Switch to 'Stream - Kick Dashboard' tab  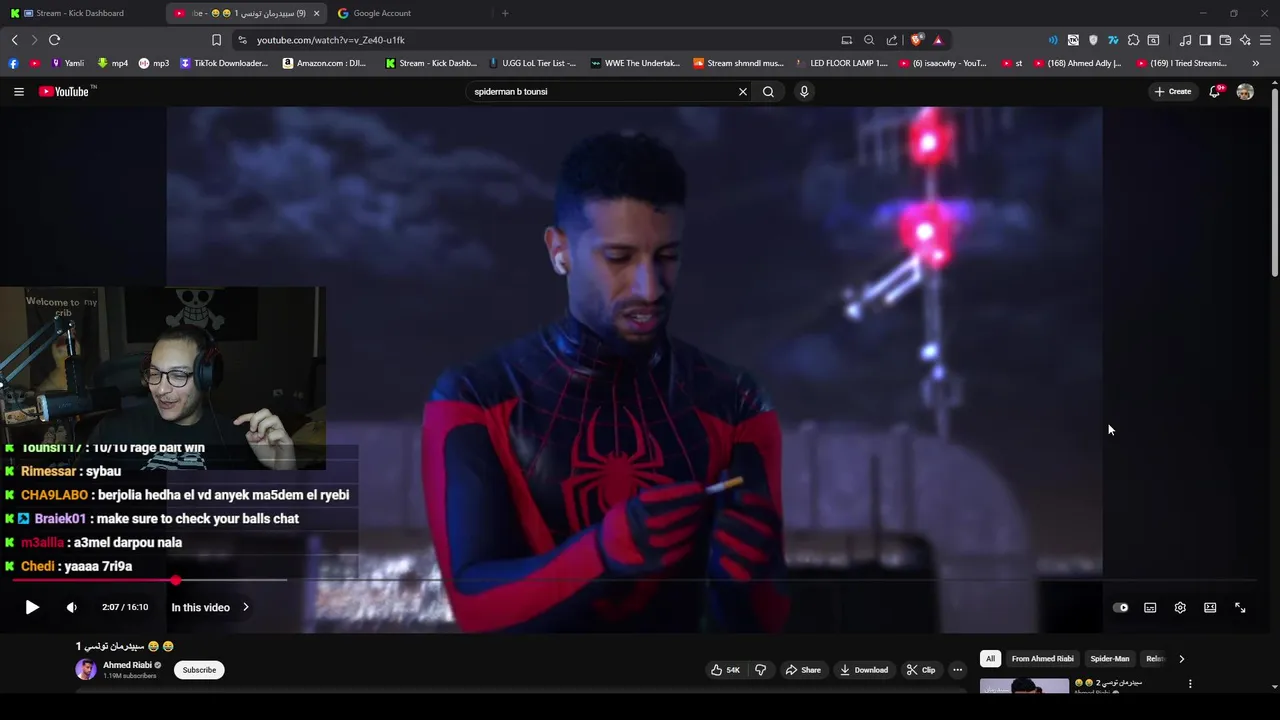point(80,13)
